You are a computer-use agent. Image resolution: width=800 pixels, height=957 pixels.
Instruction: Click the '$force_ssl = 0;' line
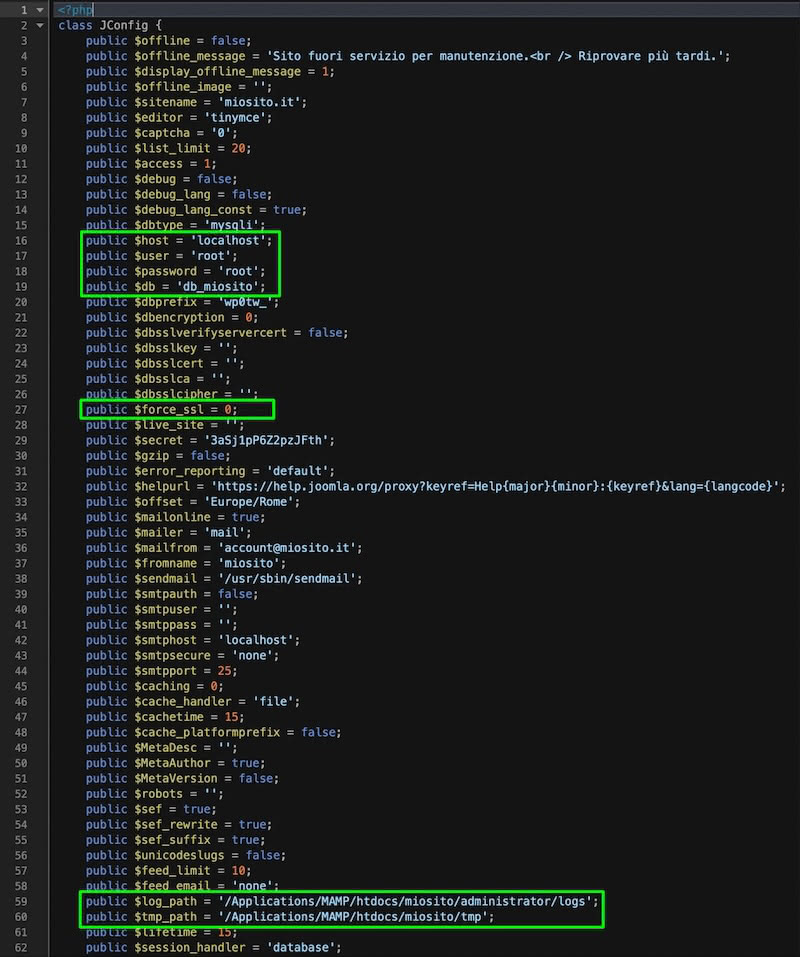coord(162,410)
